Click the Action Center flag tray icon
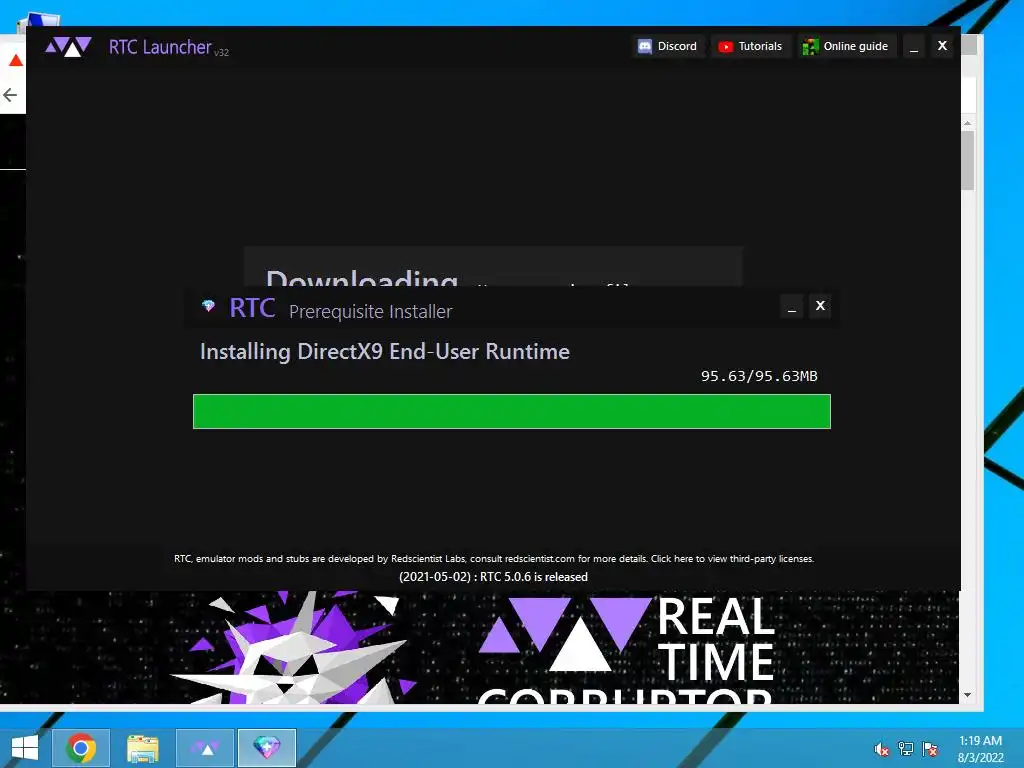Screen dimensions: 1024x768 (930, 749)
